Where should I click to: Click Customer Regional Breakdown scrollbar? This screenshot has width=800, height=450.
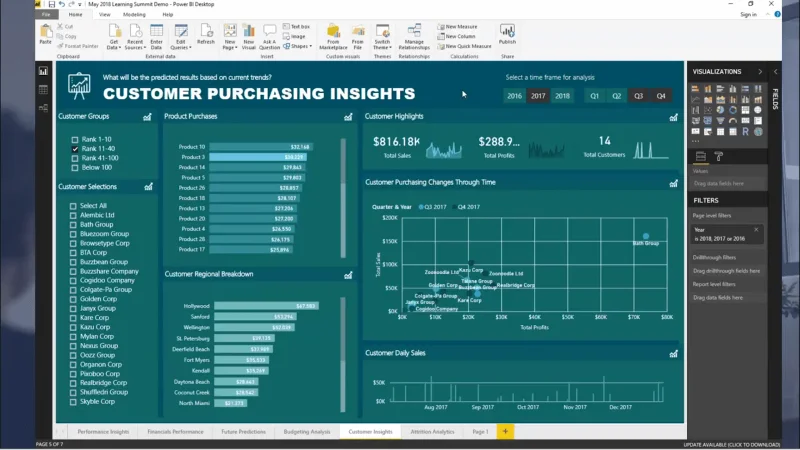pyautogui.click(x=343, y=355)
